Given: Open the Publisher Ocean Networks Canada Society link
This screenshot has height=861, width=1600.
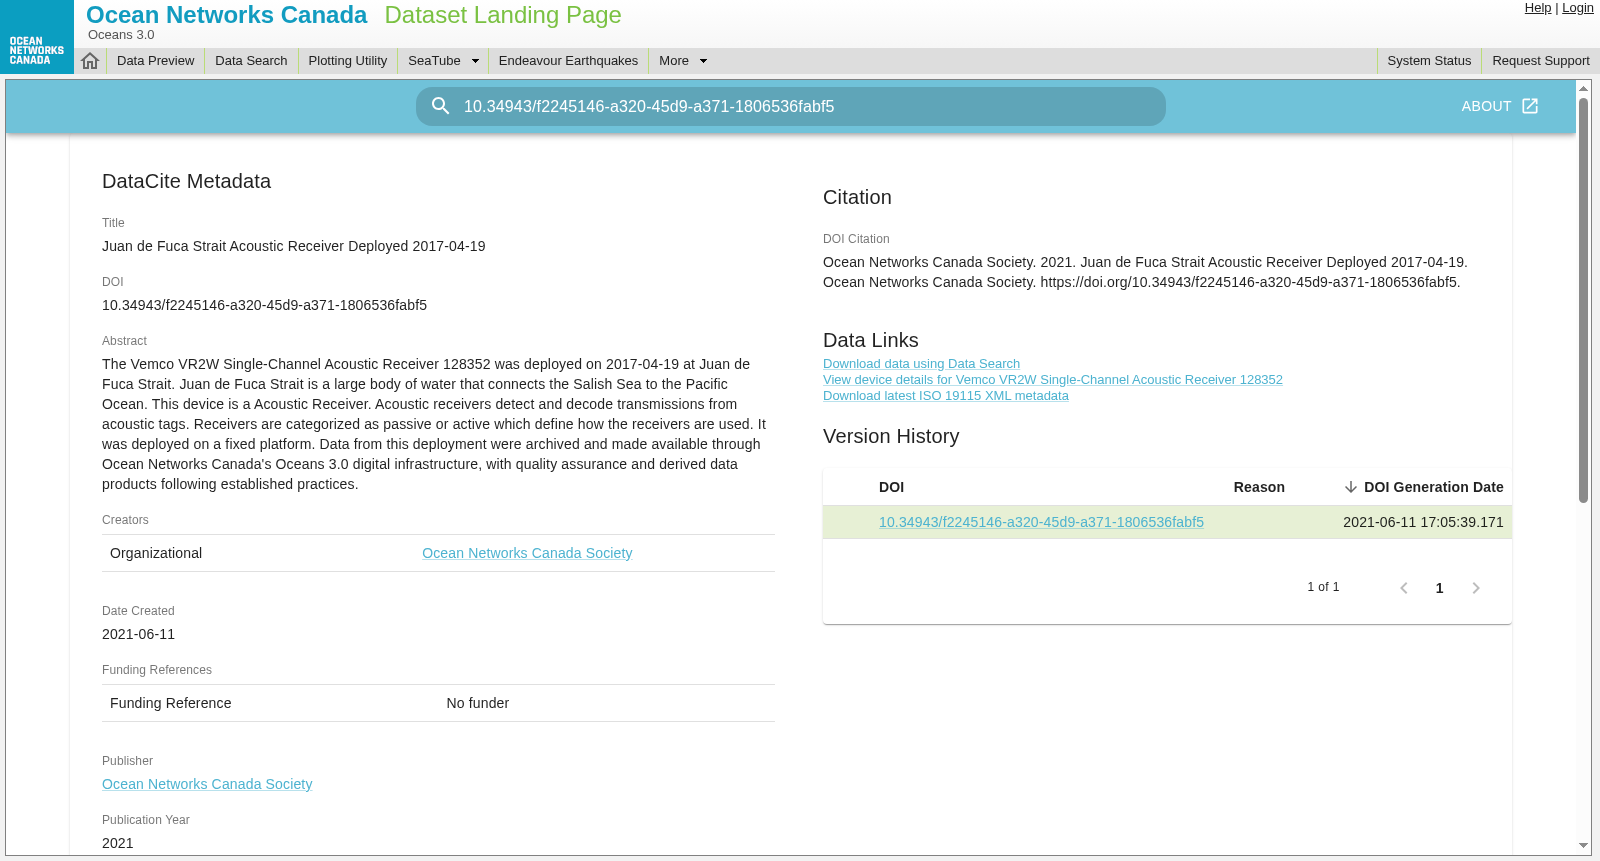Looking at the screenshot, I should pos(207,784).
